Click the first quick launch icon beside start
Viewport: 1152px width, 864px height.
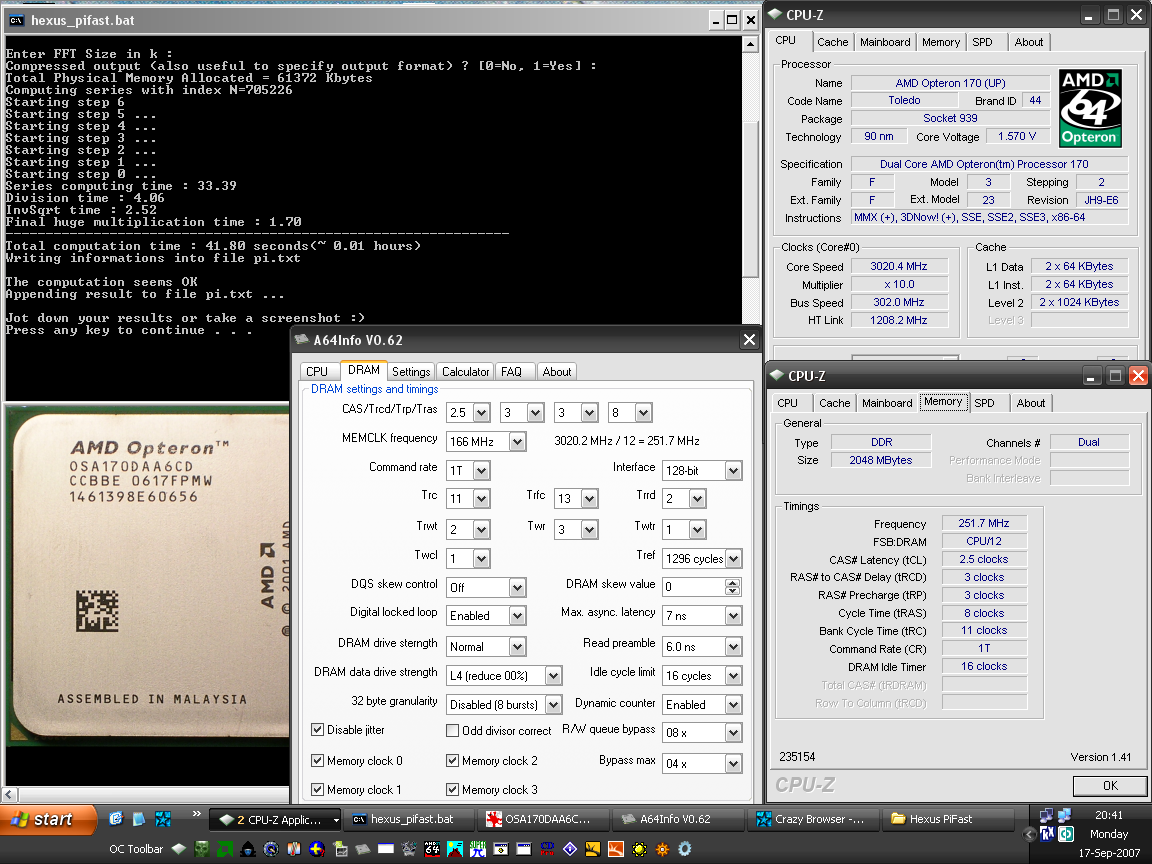pos(116,818)
